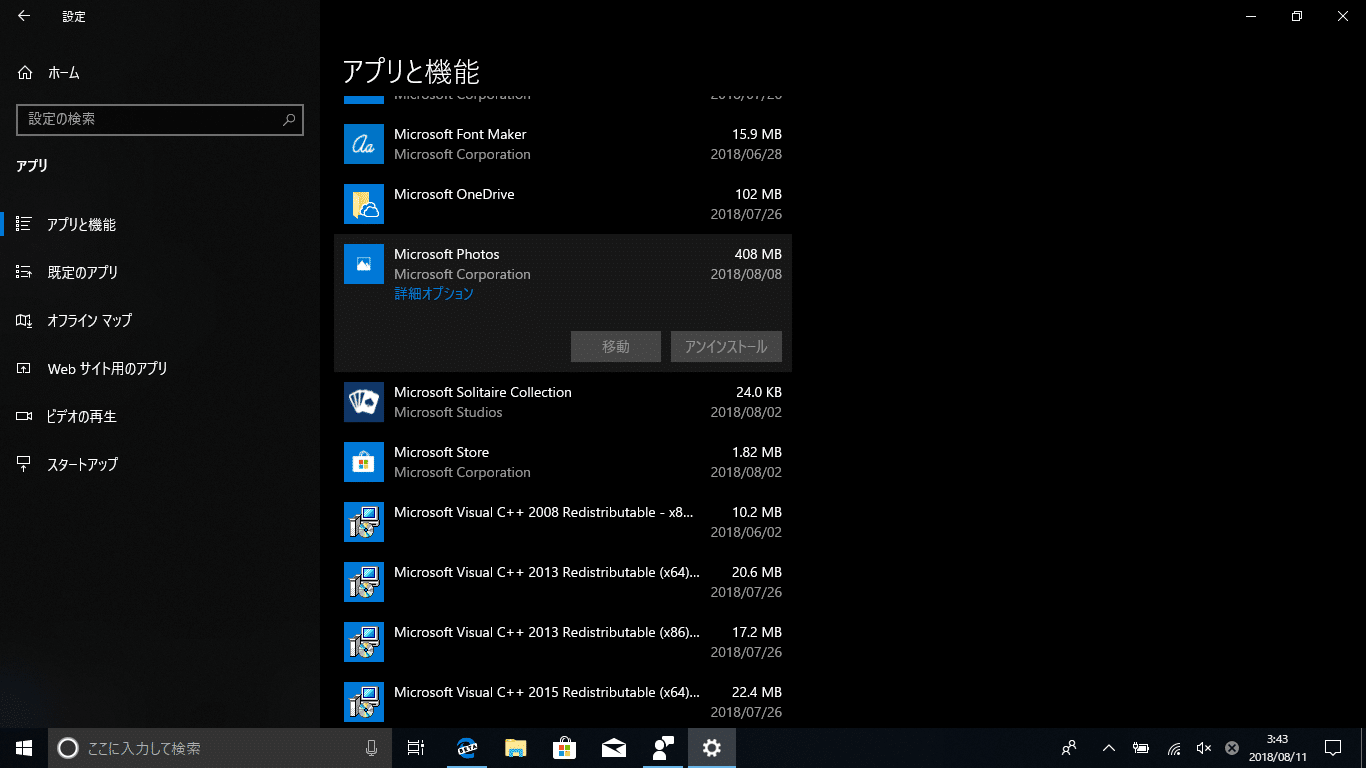Select the Microsoft OneDrive entry name
Image resolution: width=1366 pixels, height=768 pixels.
(x=454, y=194)
